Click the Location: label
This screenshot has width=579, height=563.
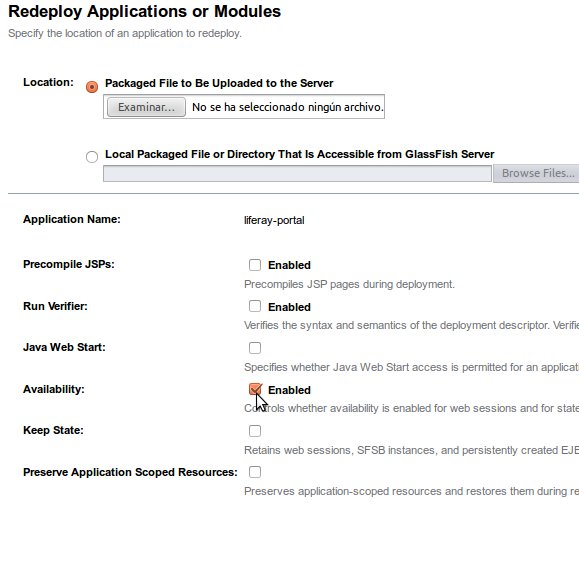tap(48, 82)
